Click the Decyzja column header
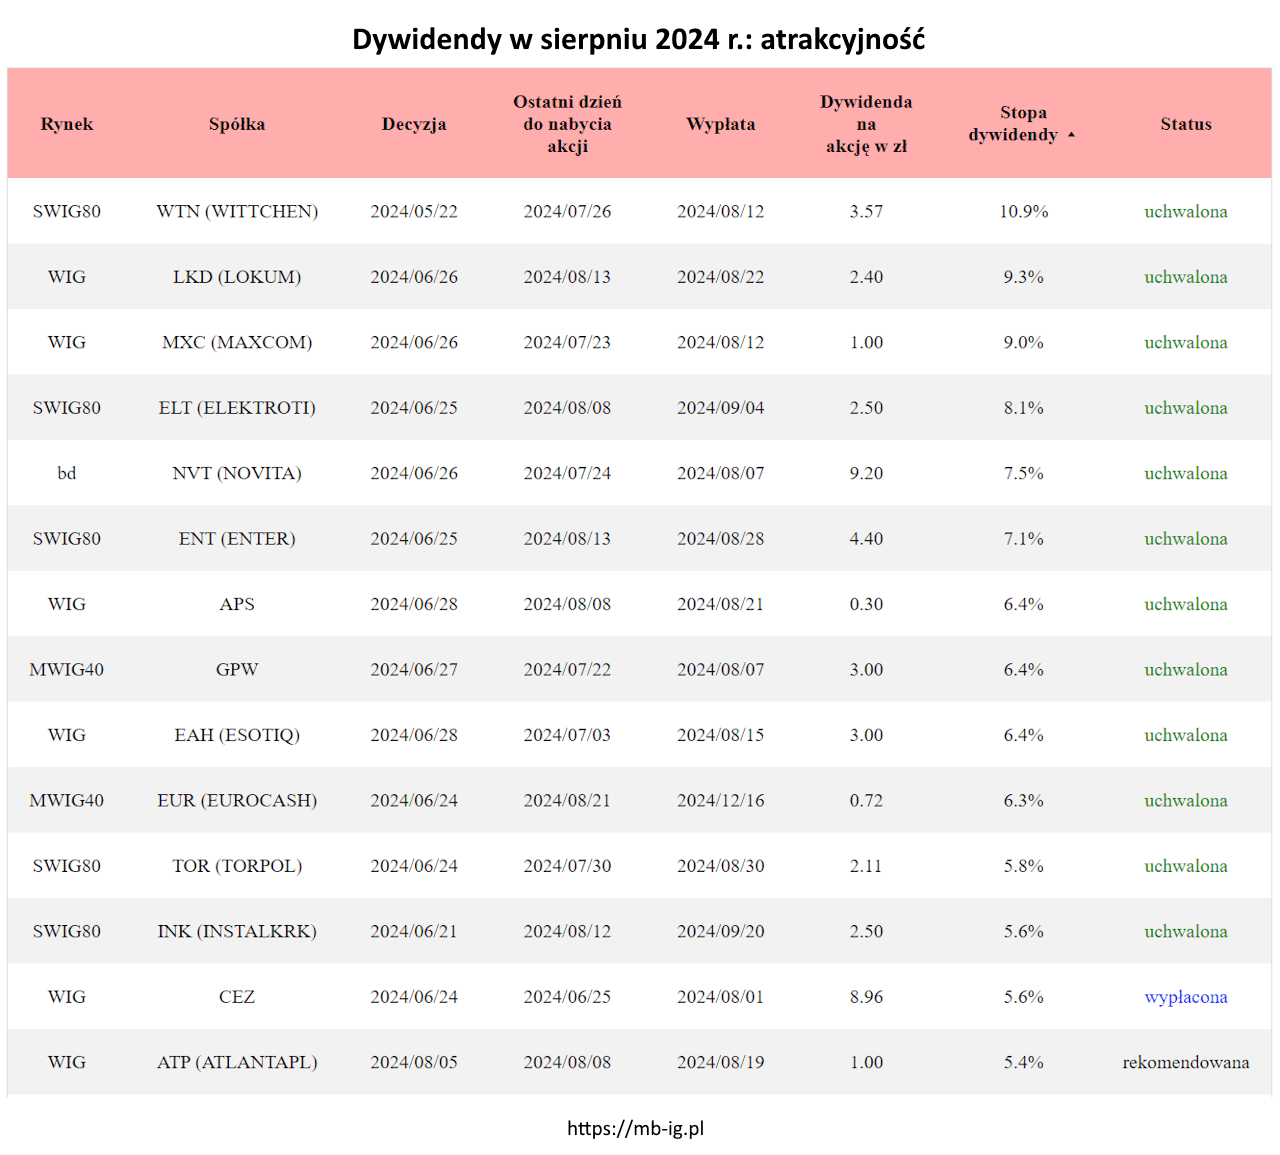The width and height of the screenshot is (1280, 1155). (414, 124)
